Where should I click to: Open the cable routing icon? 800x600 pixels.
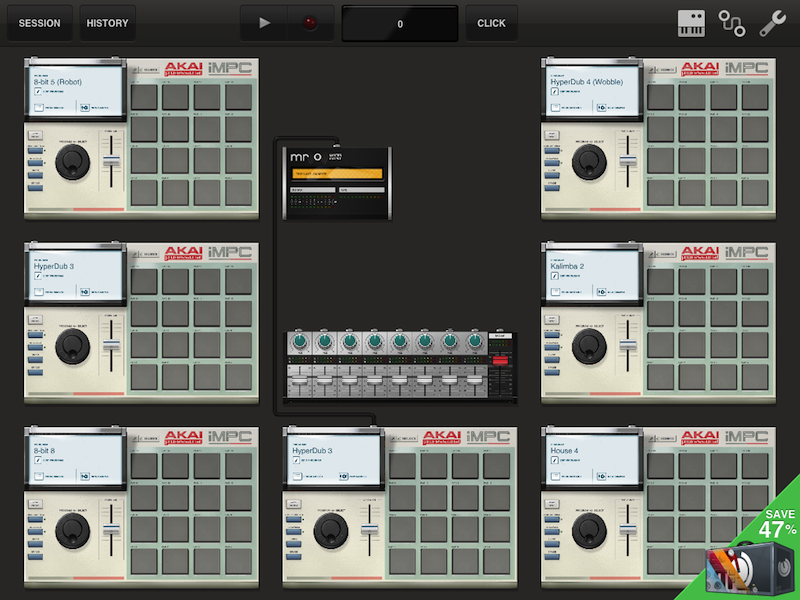[732, 23]
